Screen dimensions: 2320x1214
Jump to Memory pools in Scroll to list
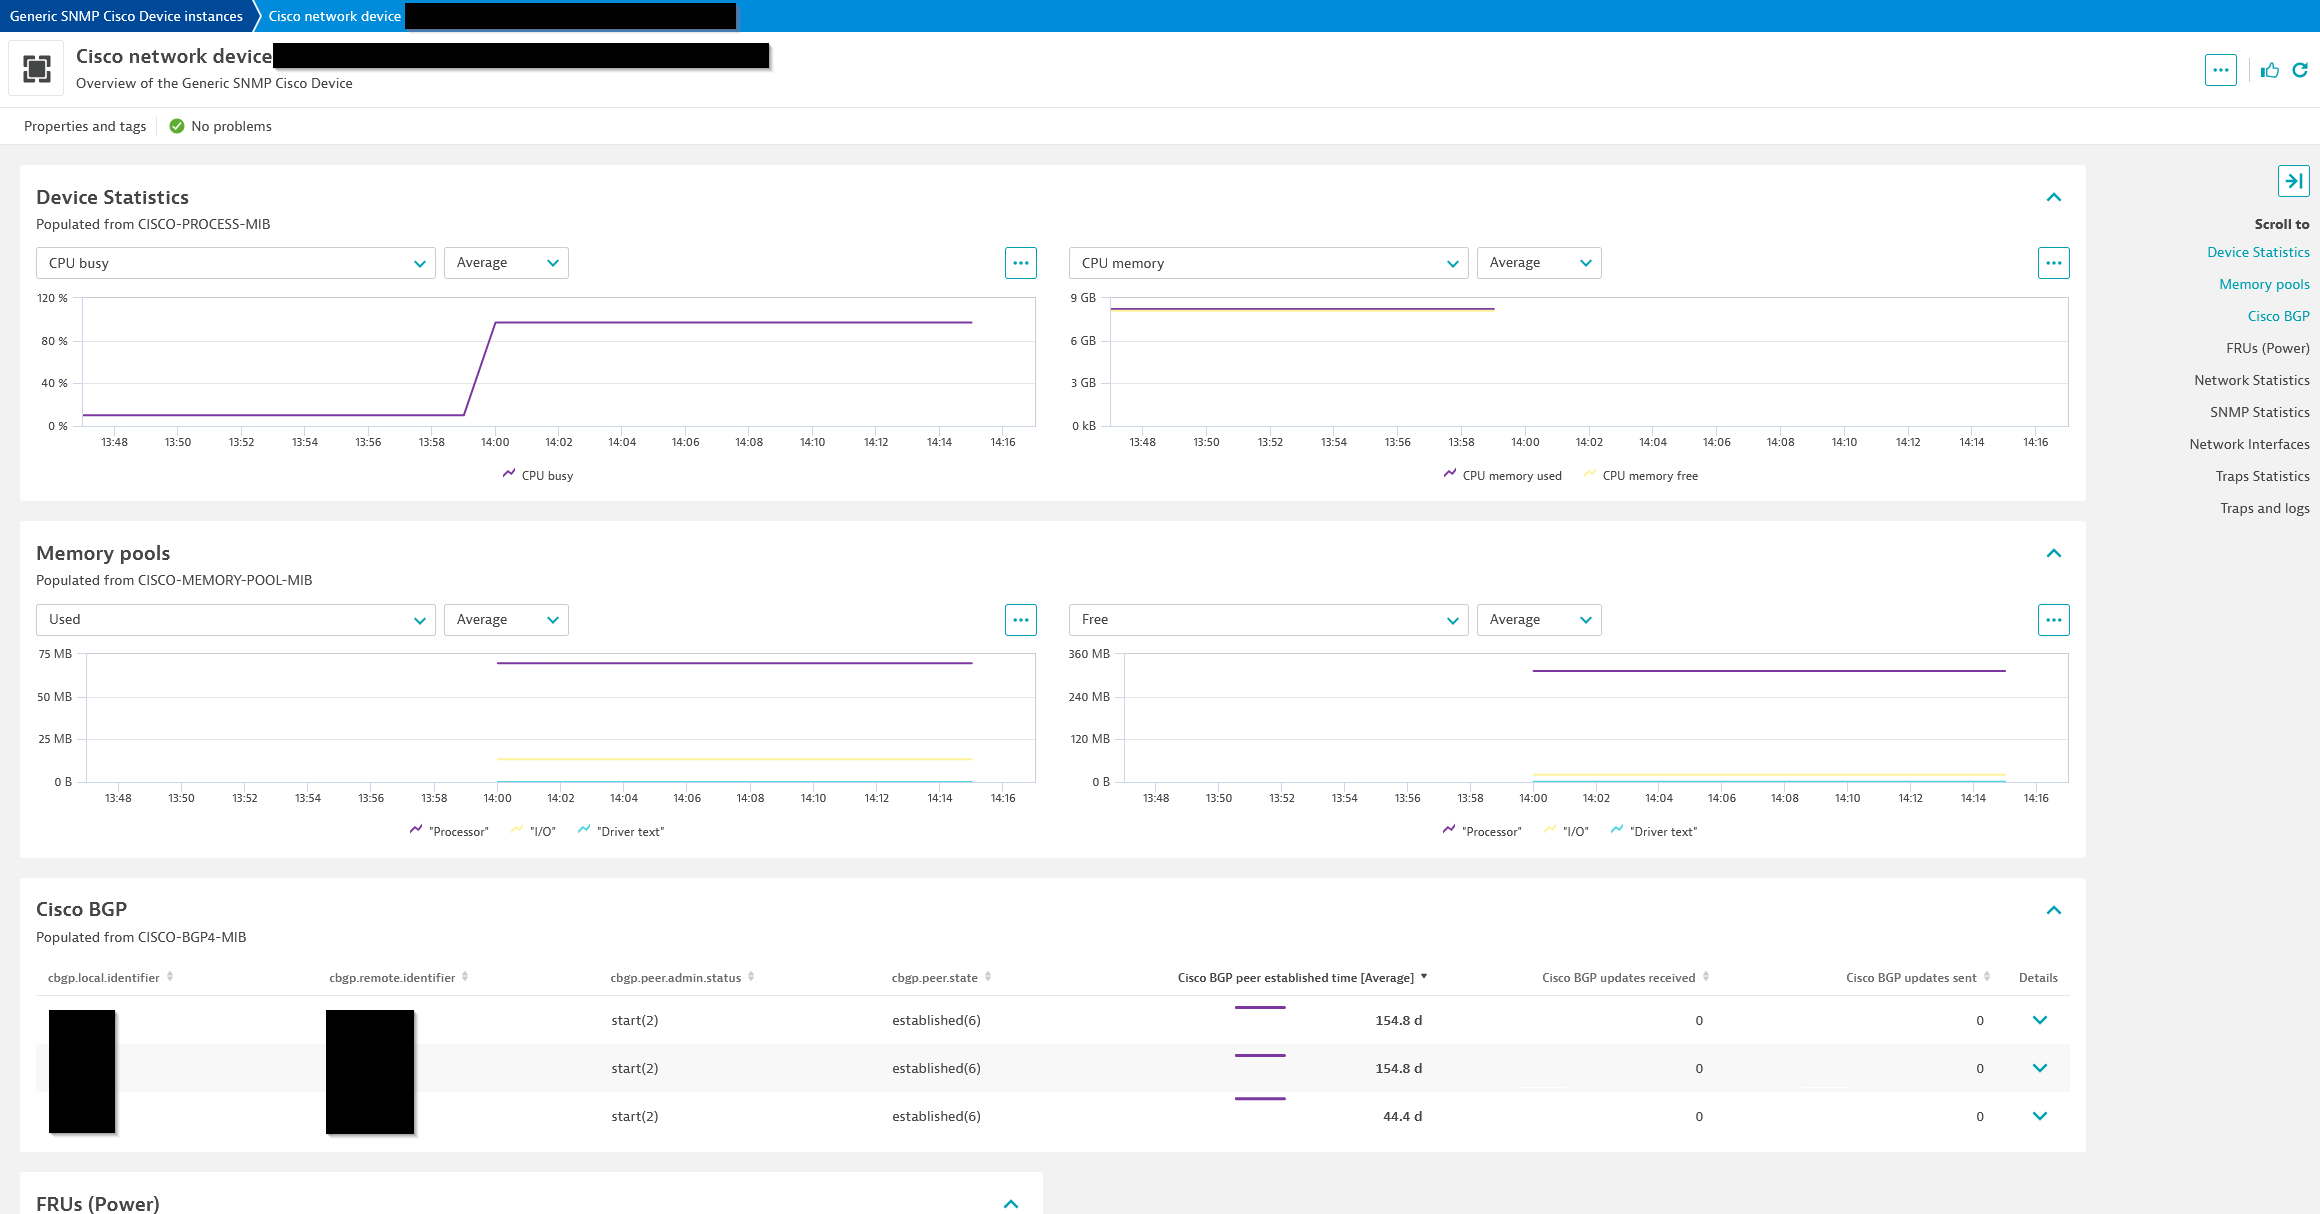2264,284
